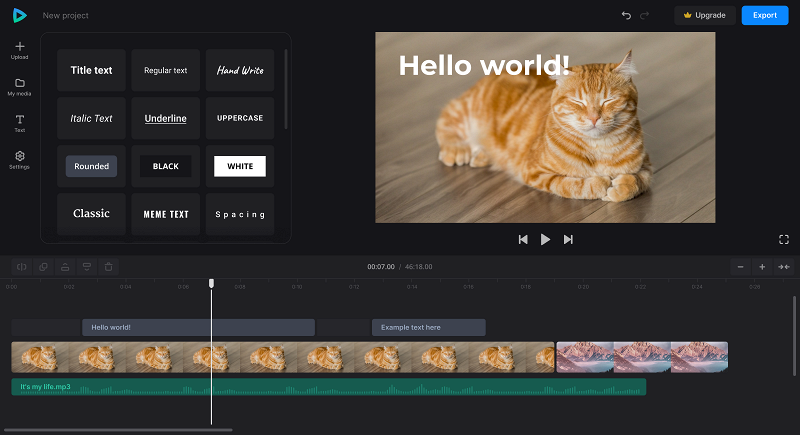This screenshot has width=800, height=435.
Task: Redo the last action
Action: (x=644, y=15)
